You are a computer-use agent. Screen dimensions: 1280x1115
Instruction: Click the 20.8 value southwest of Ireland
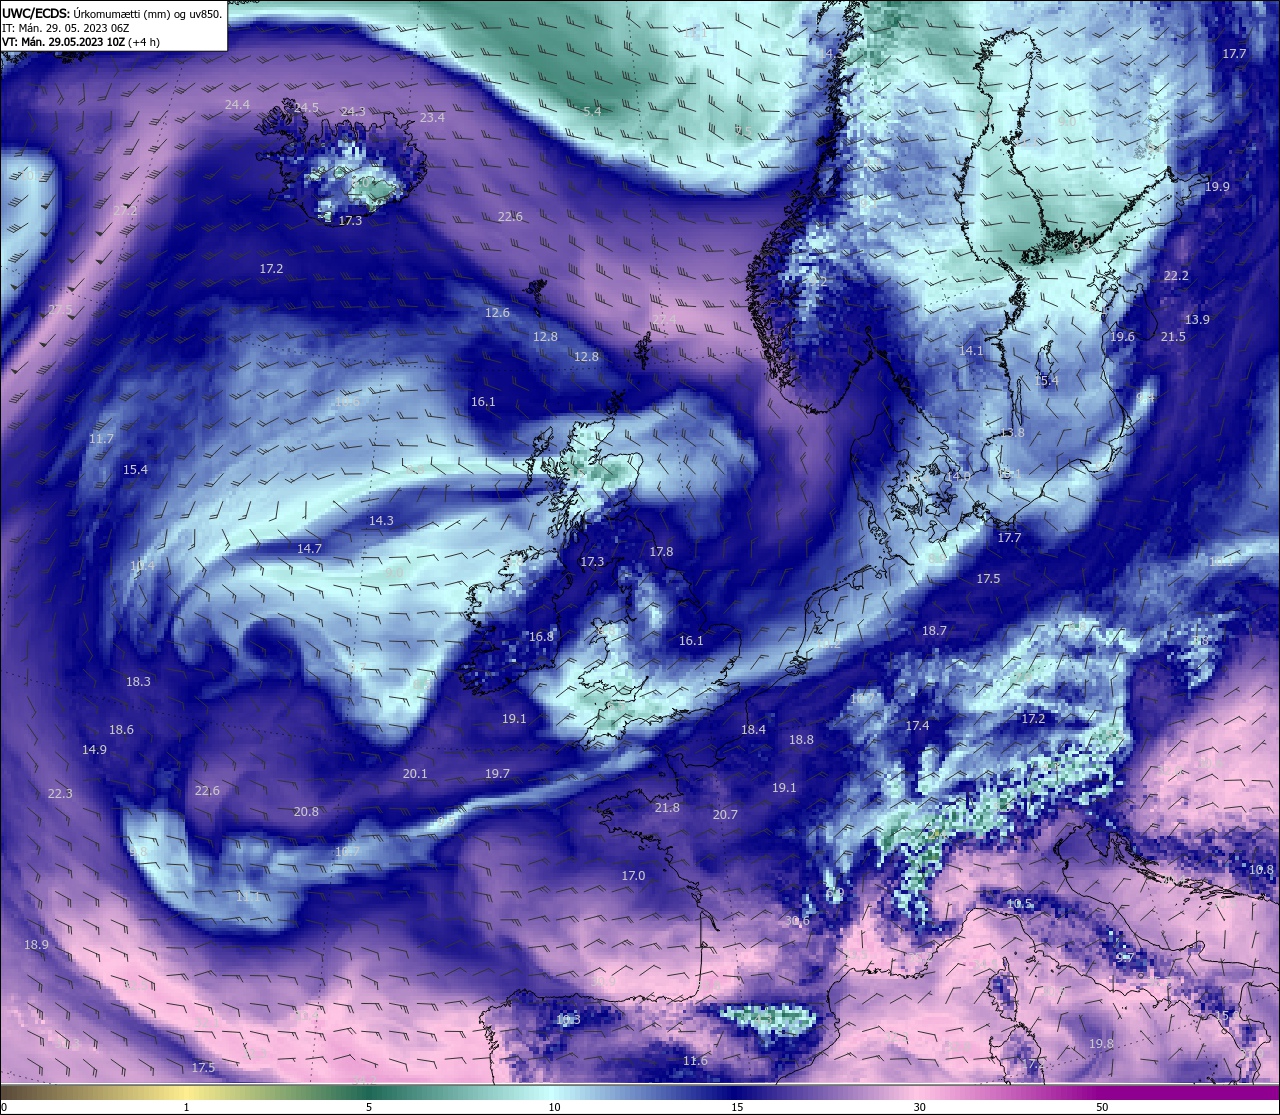306,812
